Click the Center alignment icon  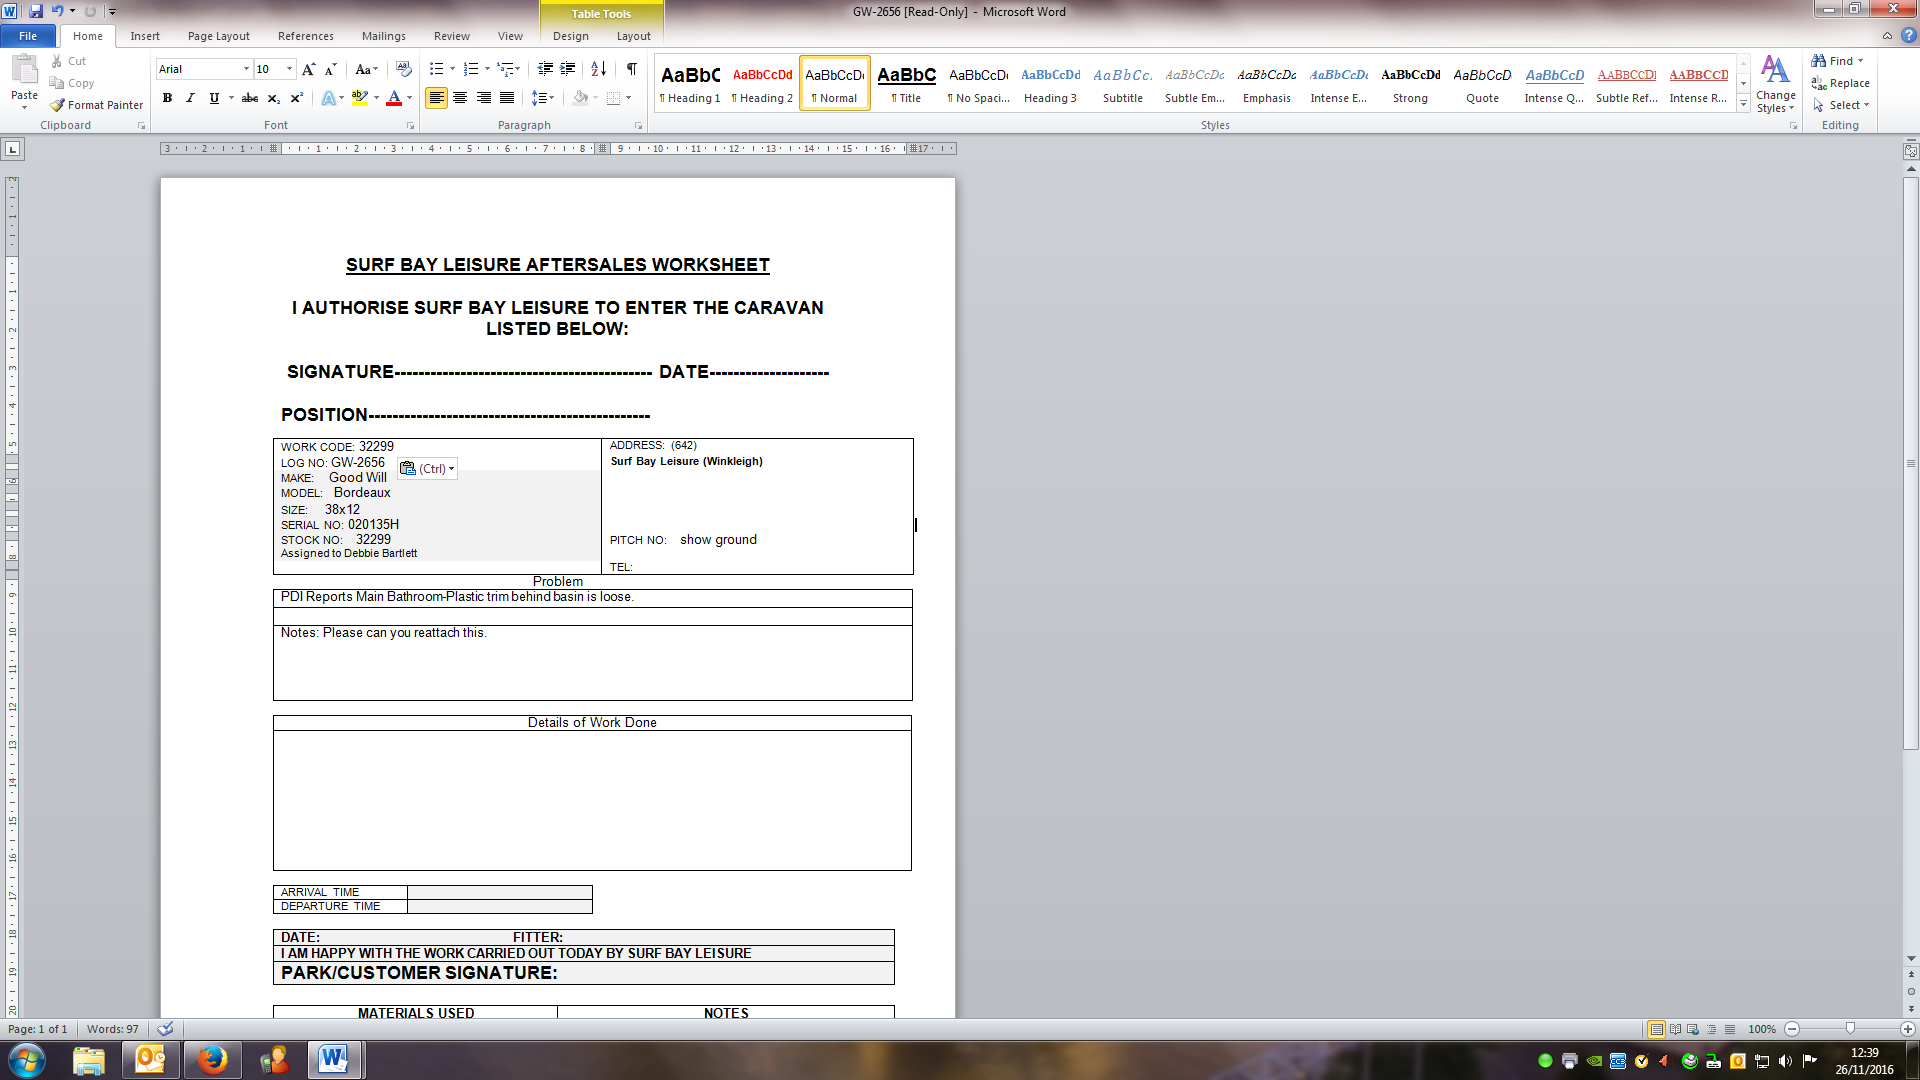[x=460, y=98]
